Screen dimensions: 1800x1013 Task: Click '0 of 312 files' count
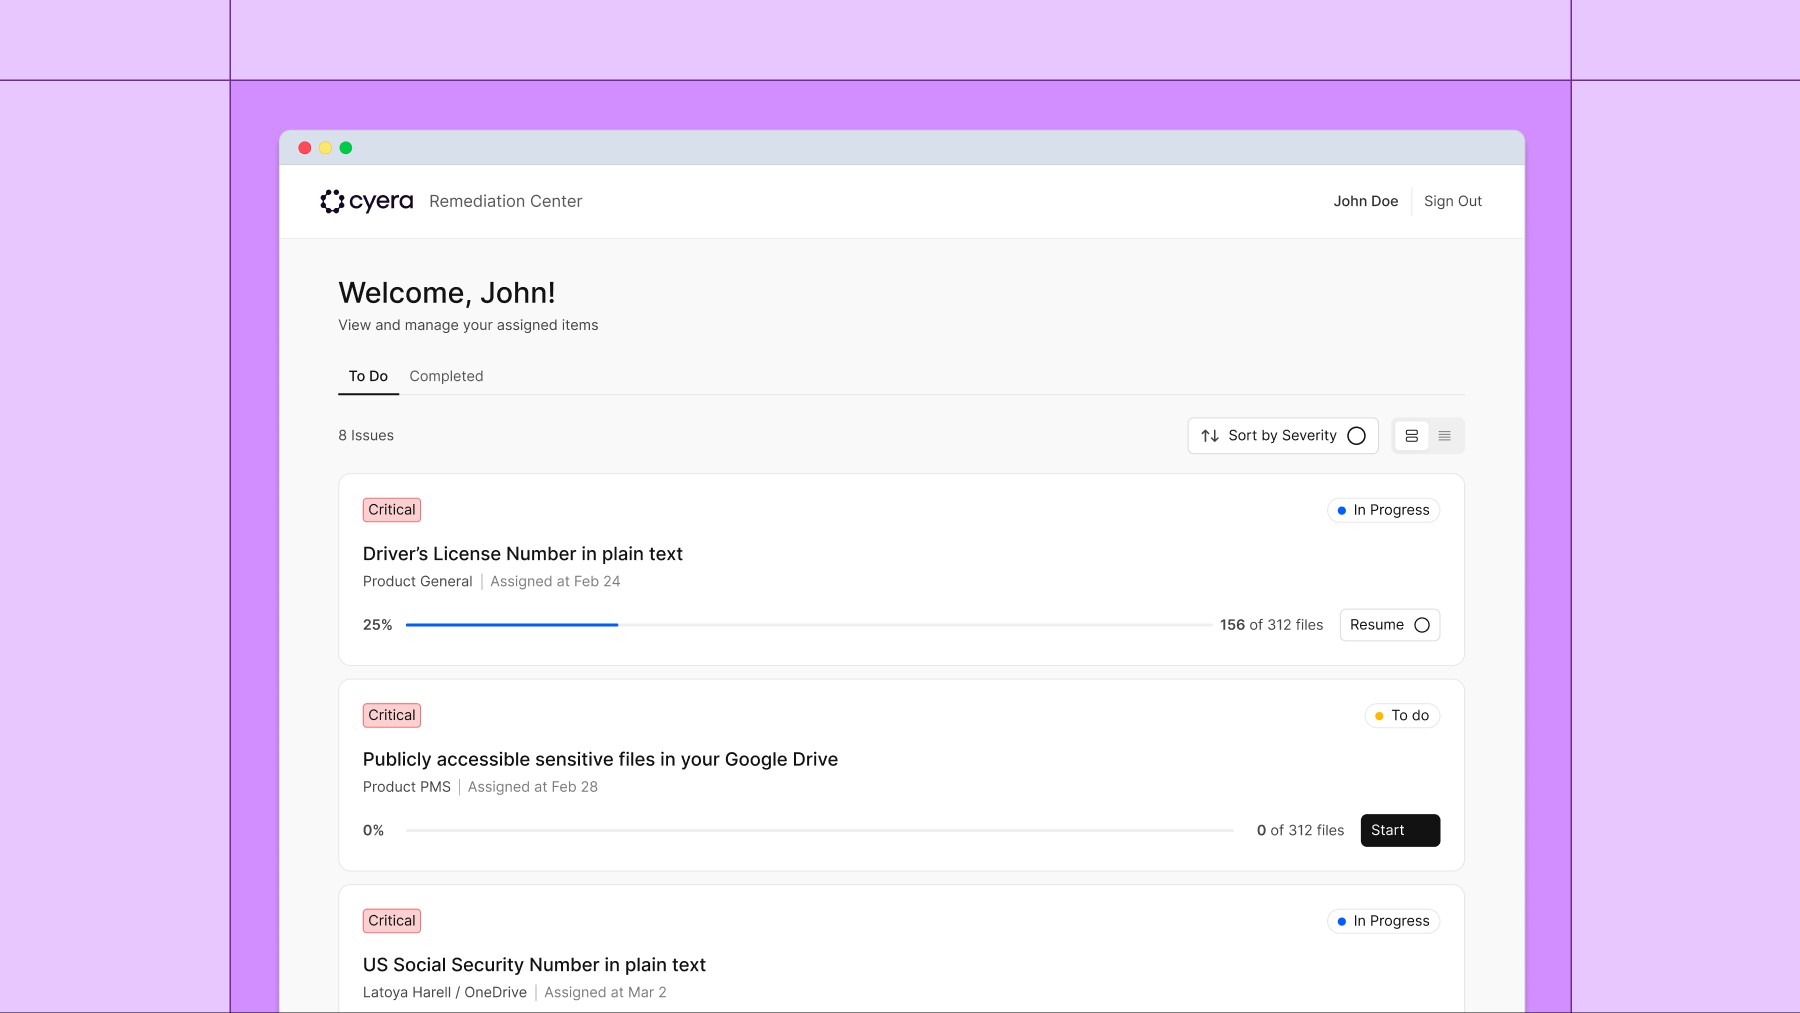(1300, 830)
